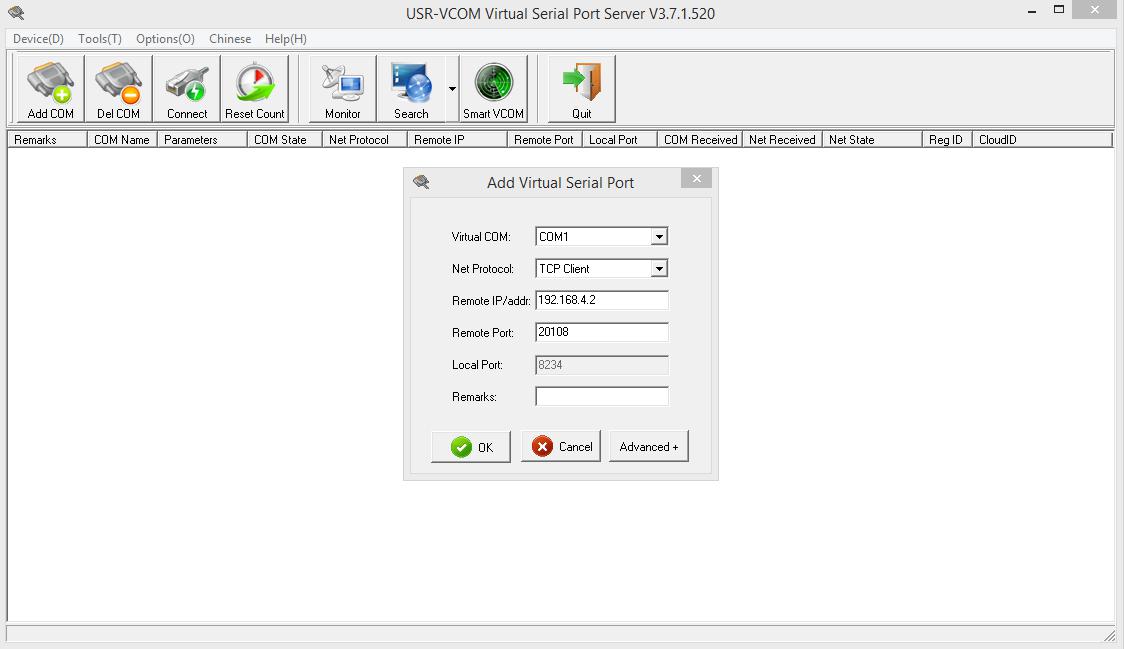
Task: Click the CloudID column header
Action: 1042,140
